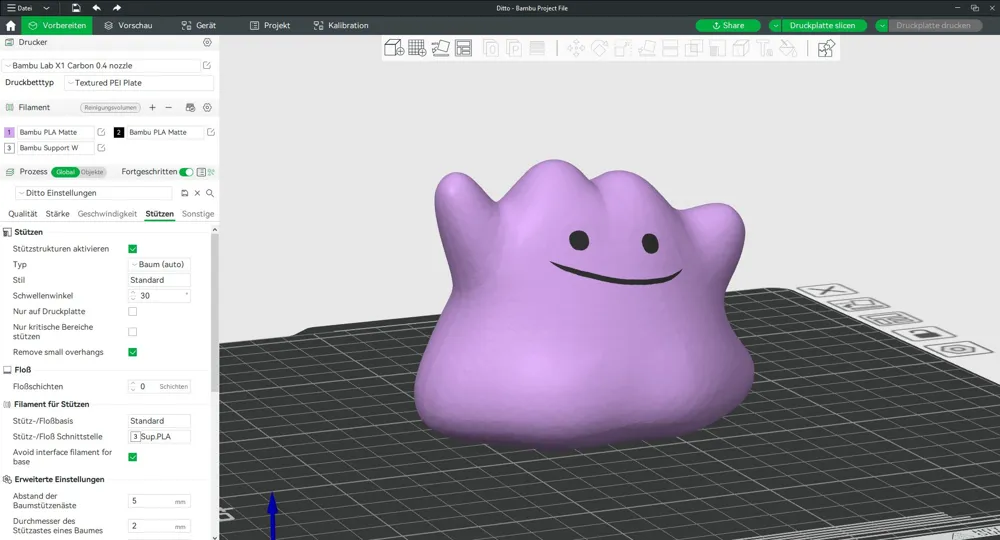Click the Undo arrow icon
The image size is (1000, 540).
point(96,8)
